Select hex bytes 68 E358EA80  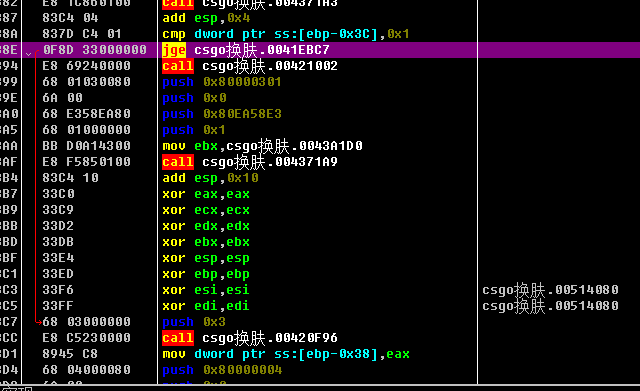click(x=87, y=113)
